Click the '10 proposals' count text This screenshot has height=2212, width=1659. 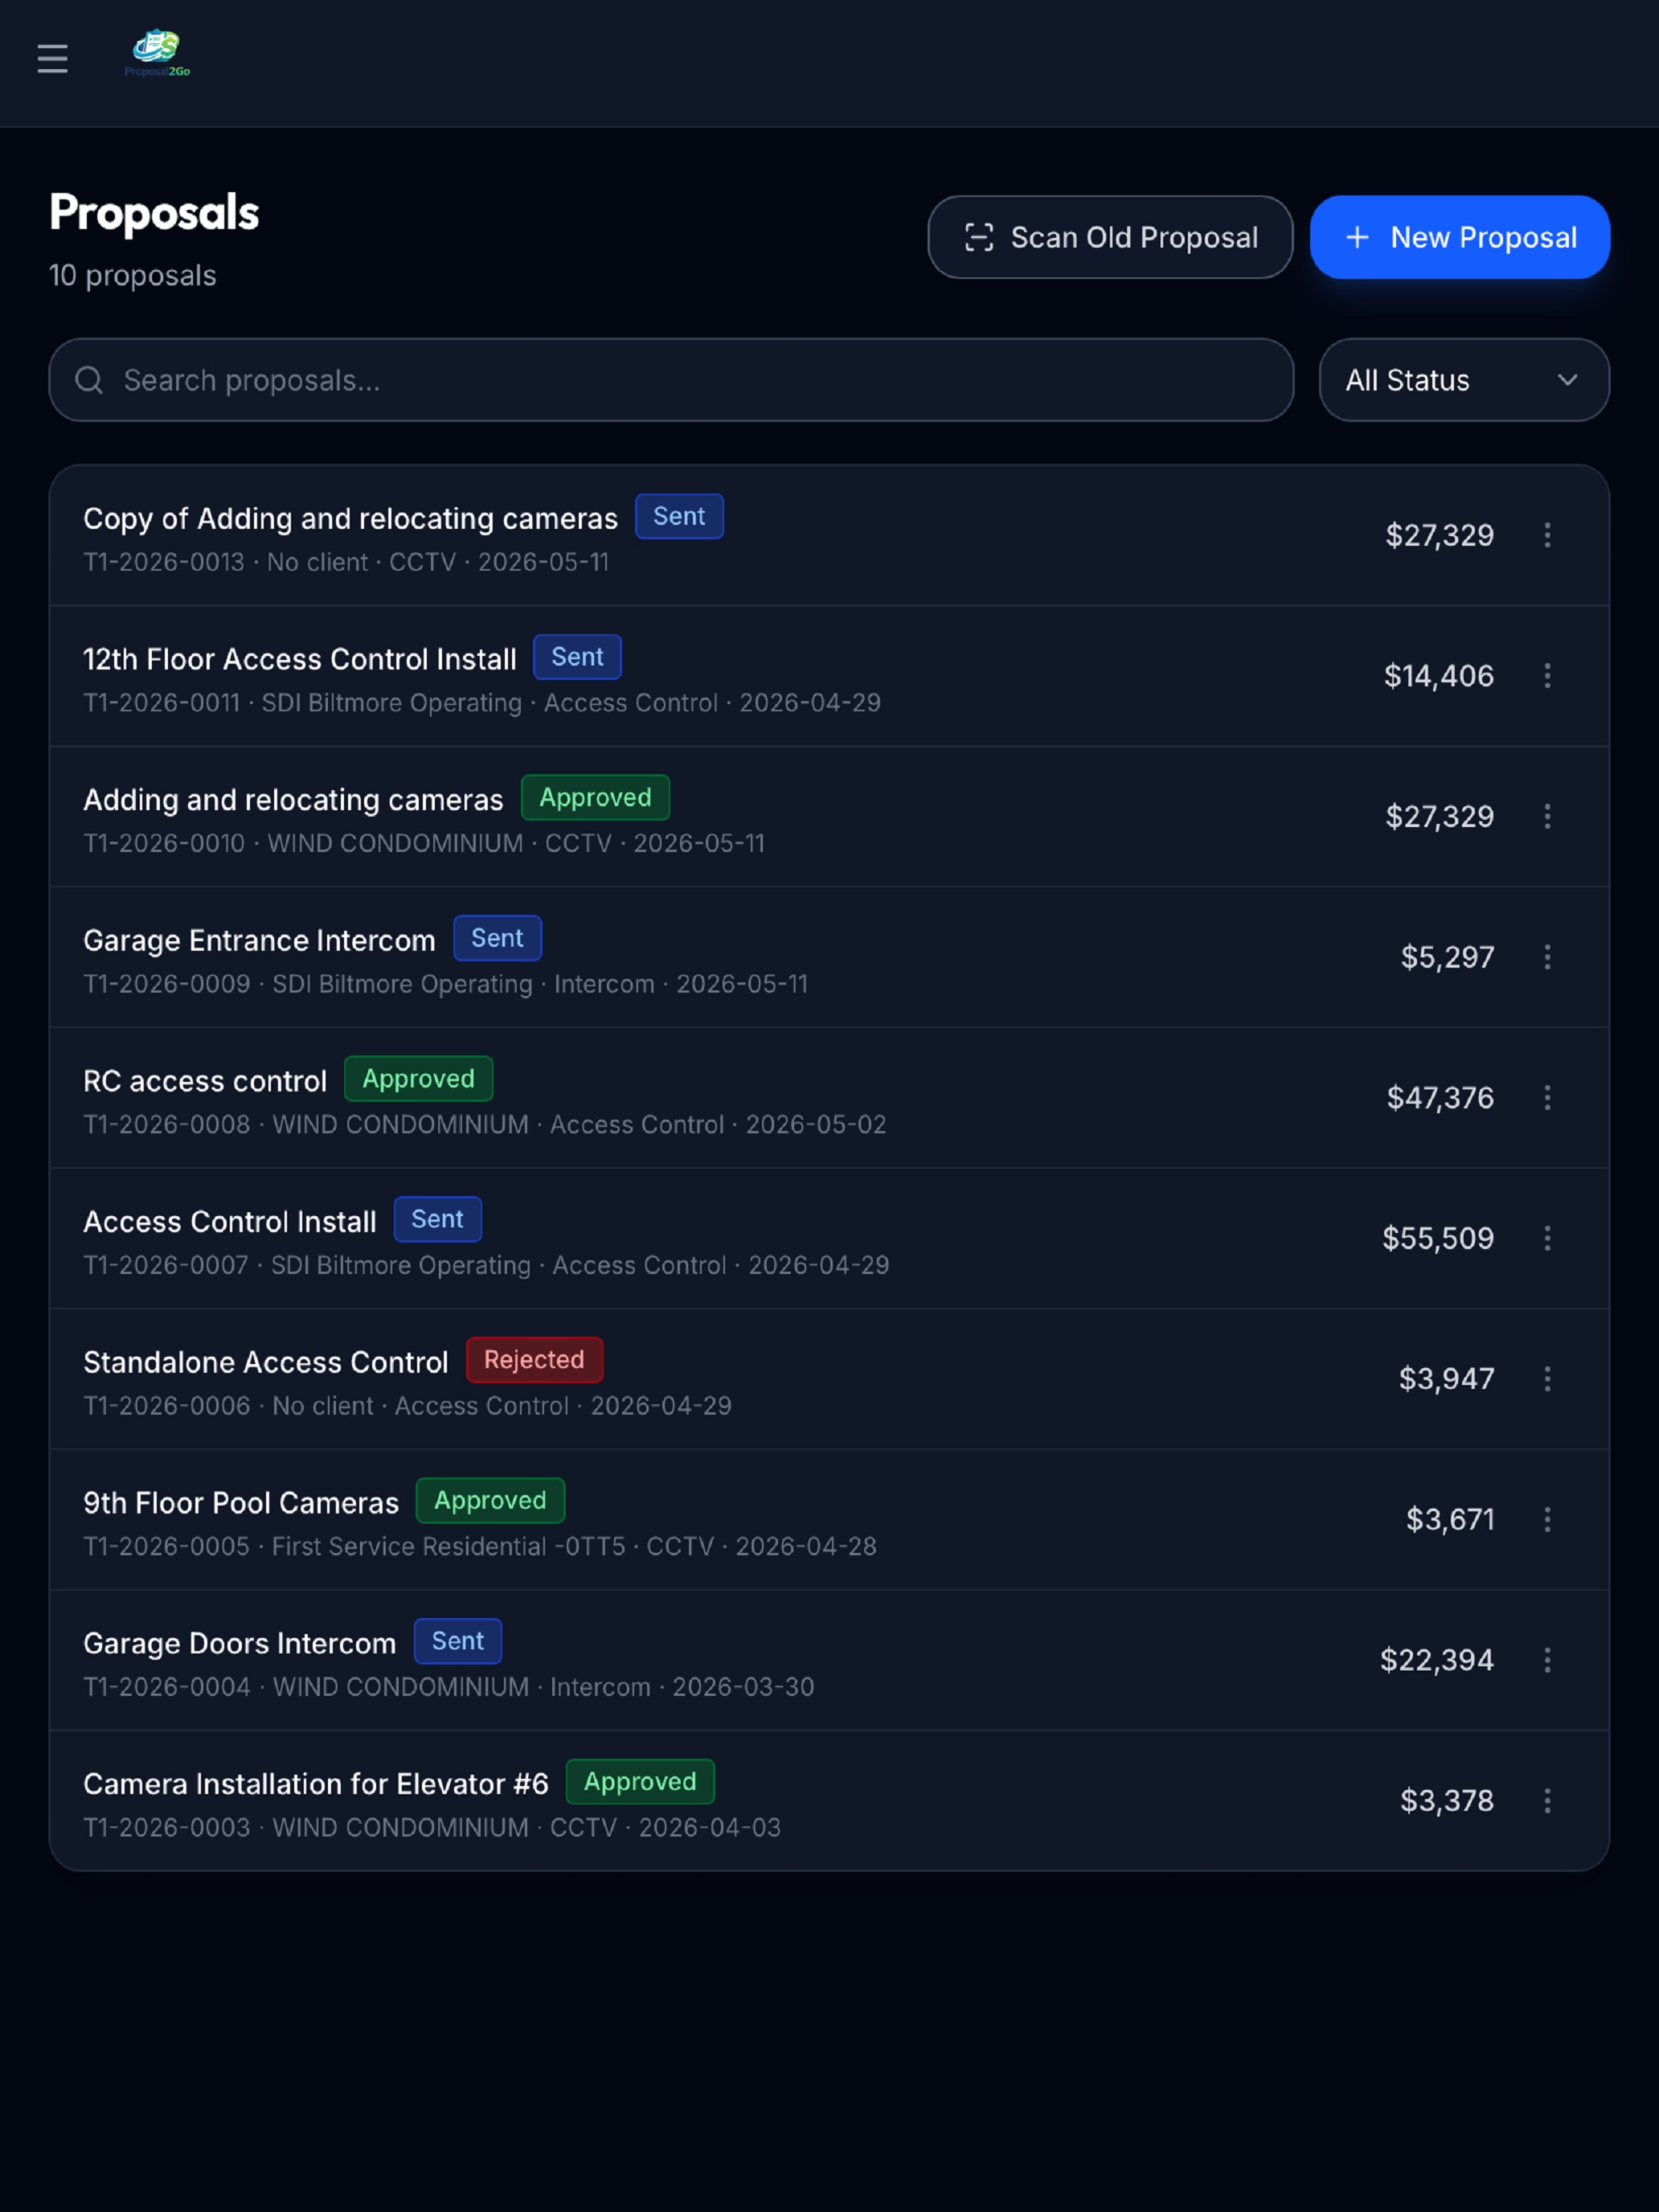coord(133,276)
